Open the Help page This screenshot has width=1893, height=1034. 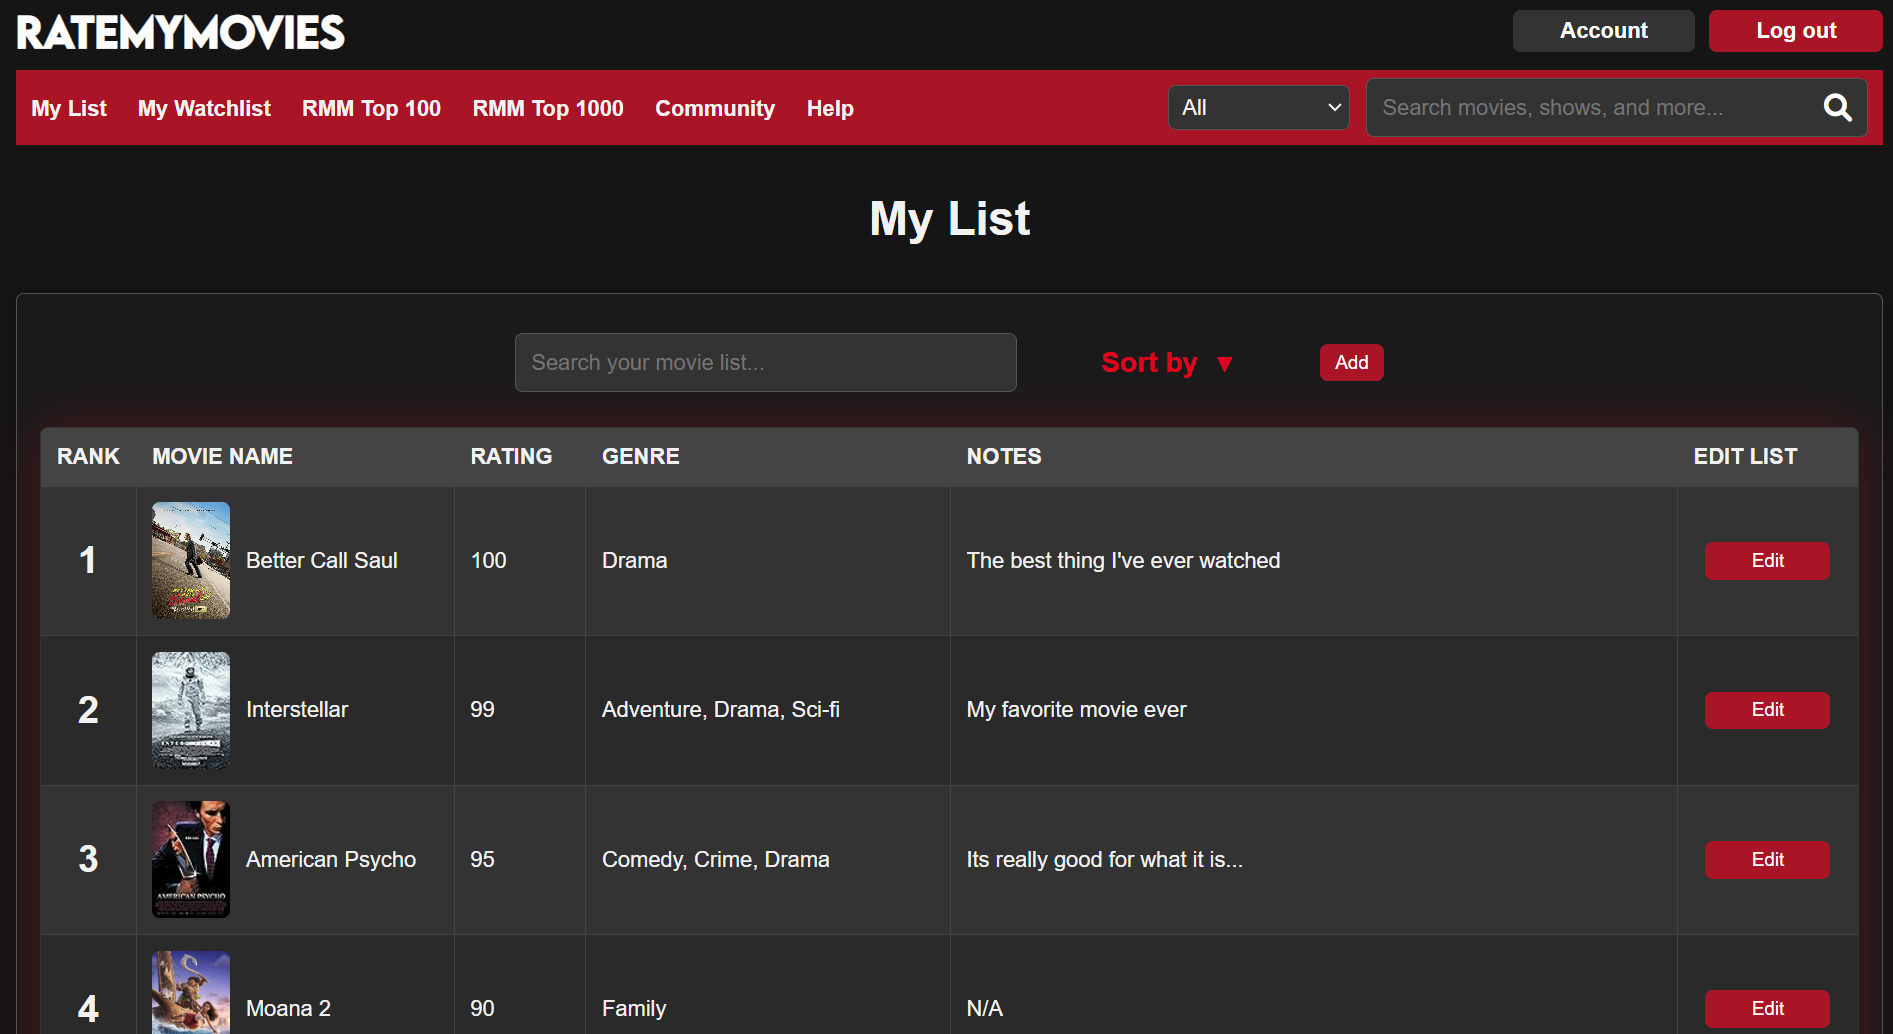[830, 109]
